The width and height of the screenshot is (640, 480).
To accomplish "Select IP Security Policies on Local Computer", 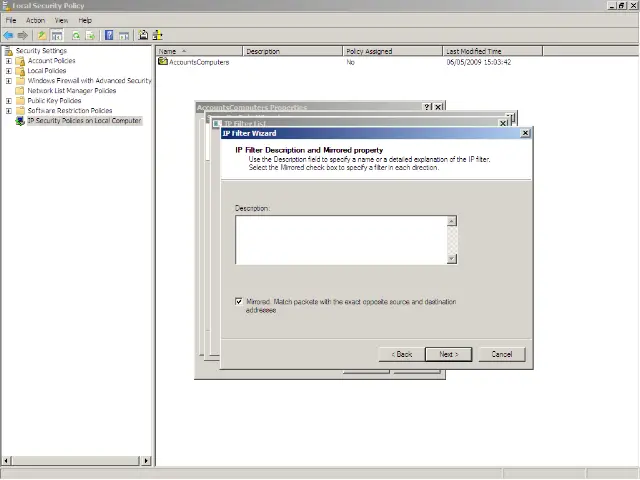I will click(x=84, y=121).
